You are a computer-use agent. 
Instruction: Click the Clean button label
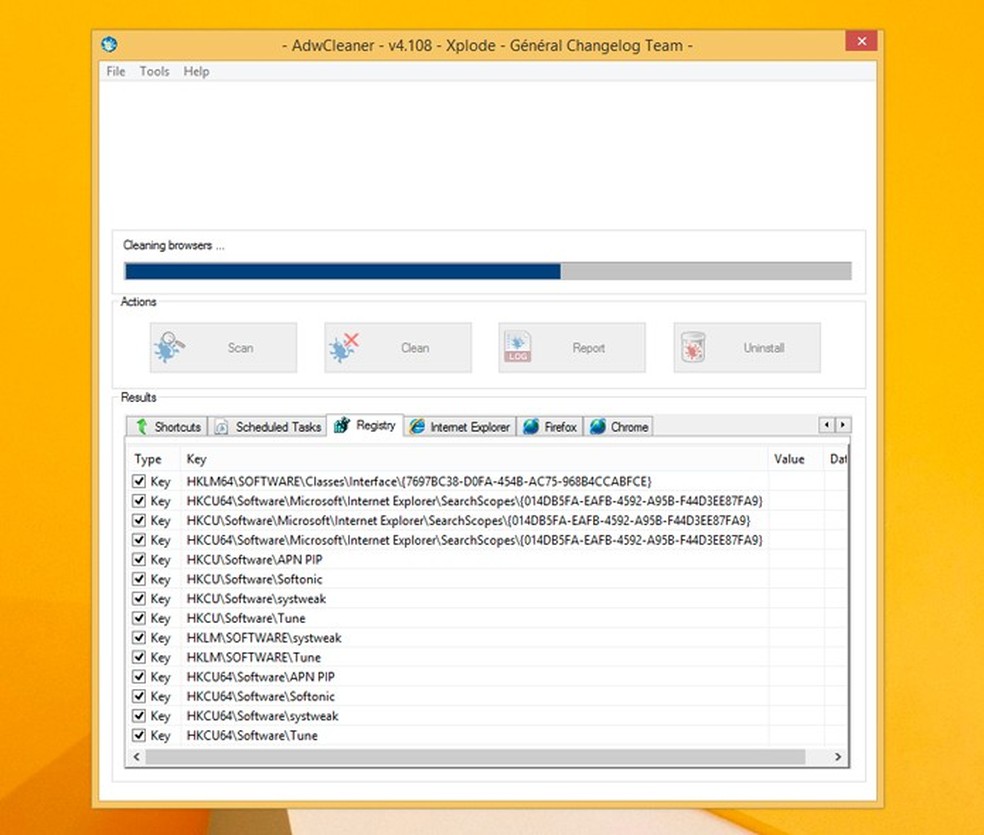tap(415, 348)
